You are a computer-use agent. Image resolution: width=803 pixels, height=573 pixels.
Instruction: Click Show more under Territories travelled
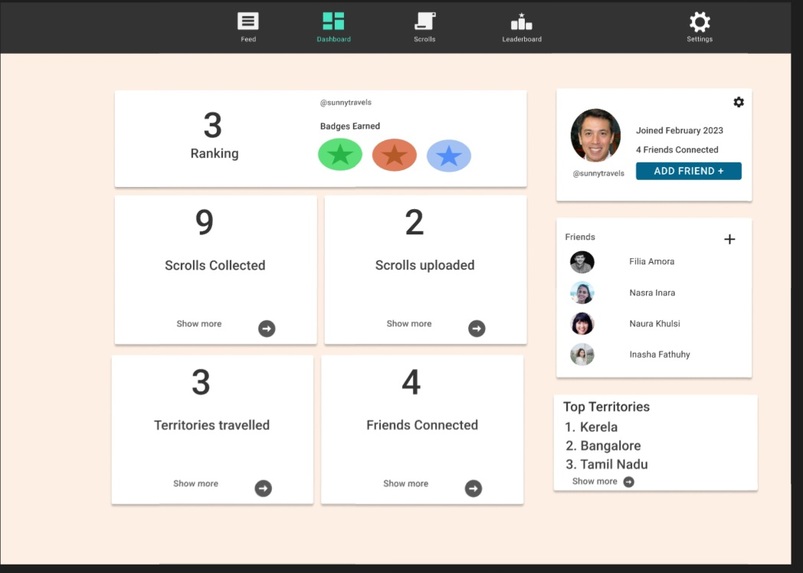[x=196, y=483]
